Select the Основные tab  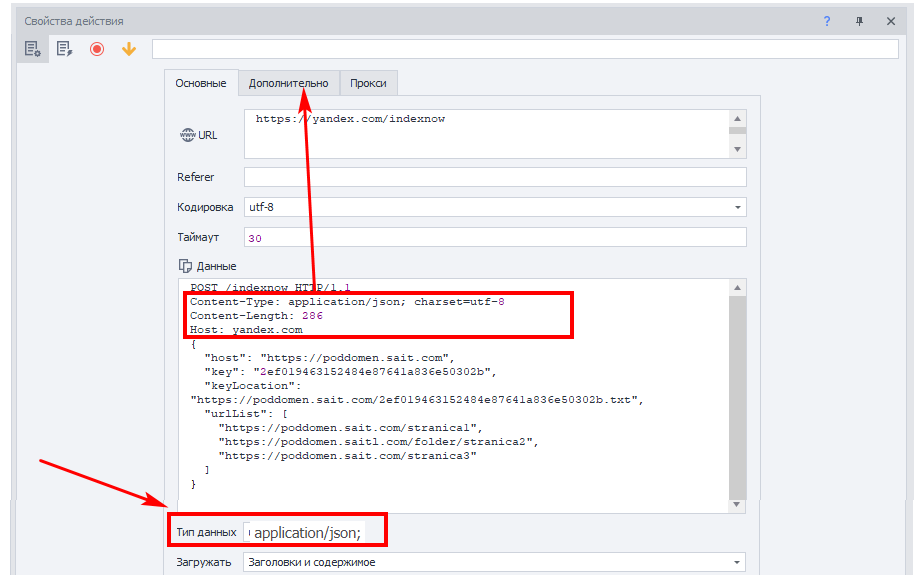(x=201, y=83)
